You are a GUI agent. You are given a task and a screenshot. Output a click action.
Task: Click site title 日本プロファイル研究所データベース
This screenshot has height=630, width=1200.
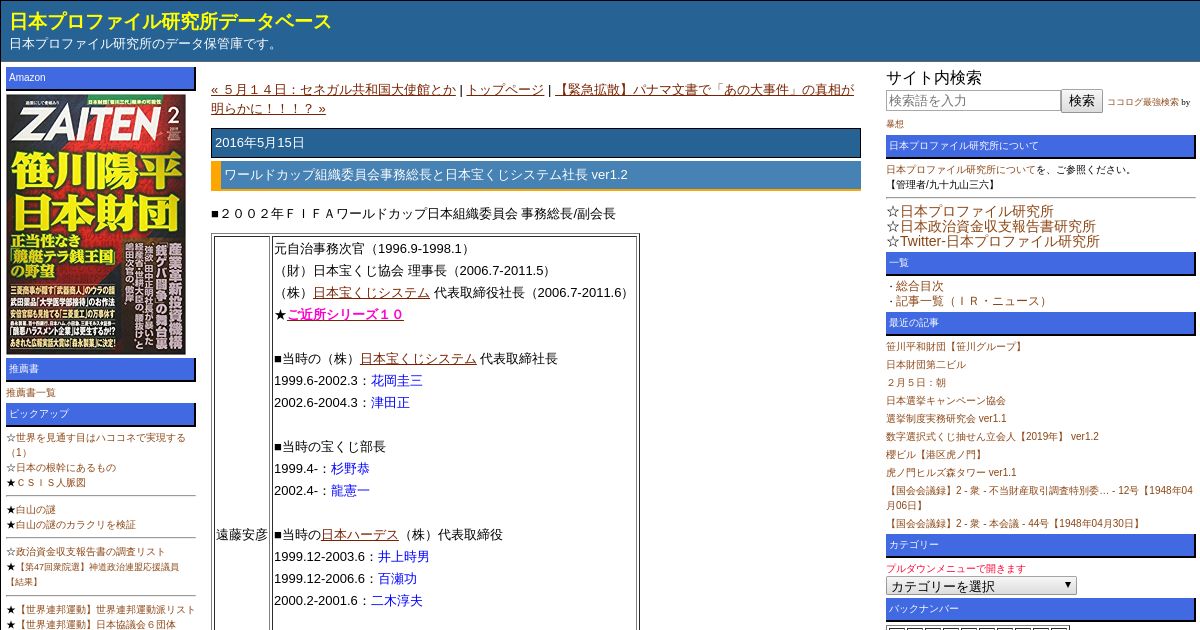tap(171, 22)
